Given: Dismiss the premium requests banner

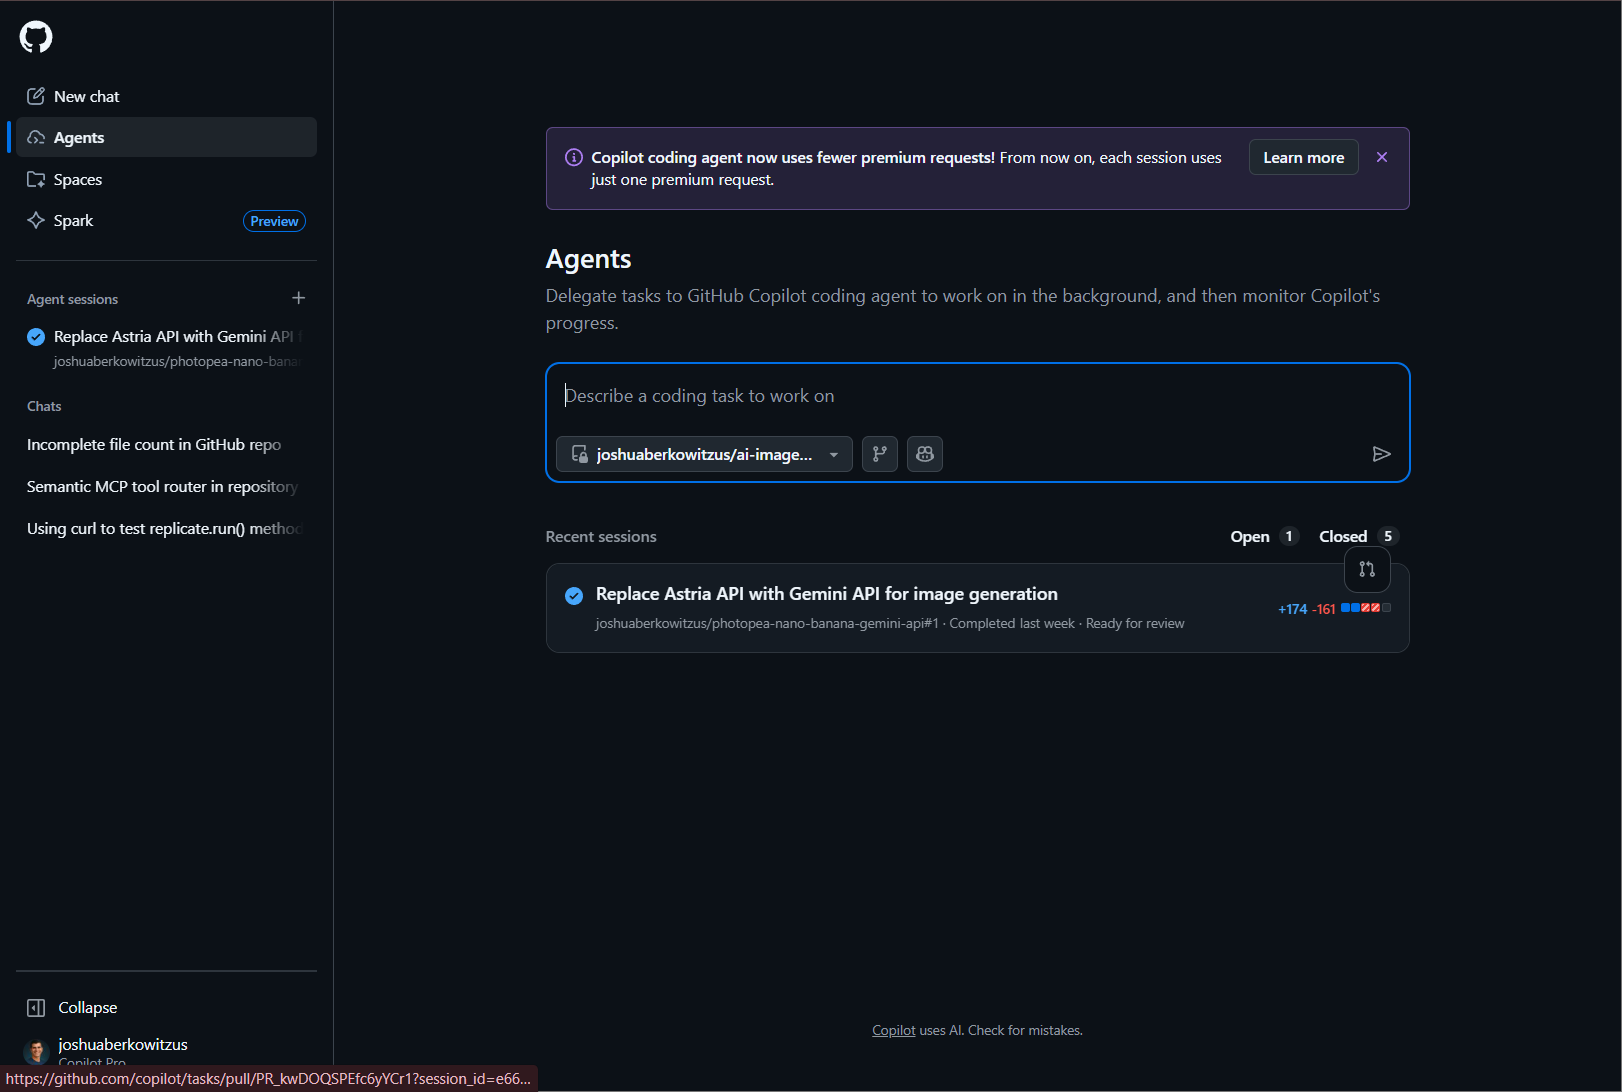Looking at the screenshot, I should (x=1381, y=158).
